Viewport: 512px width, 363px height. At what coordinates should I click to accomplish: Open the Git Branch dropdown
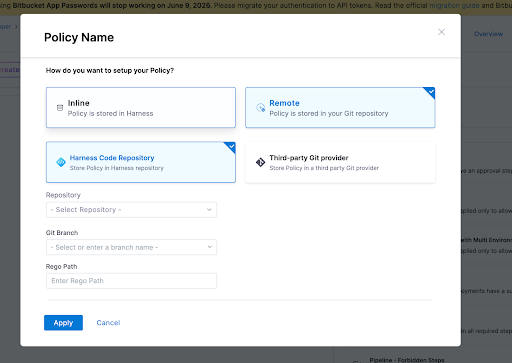click(x=131, y=247)
